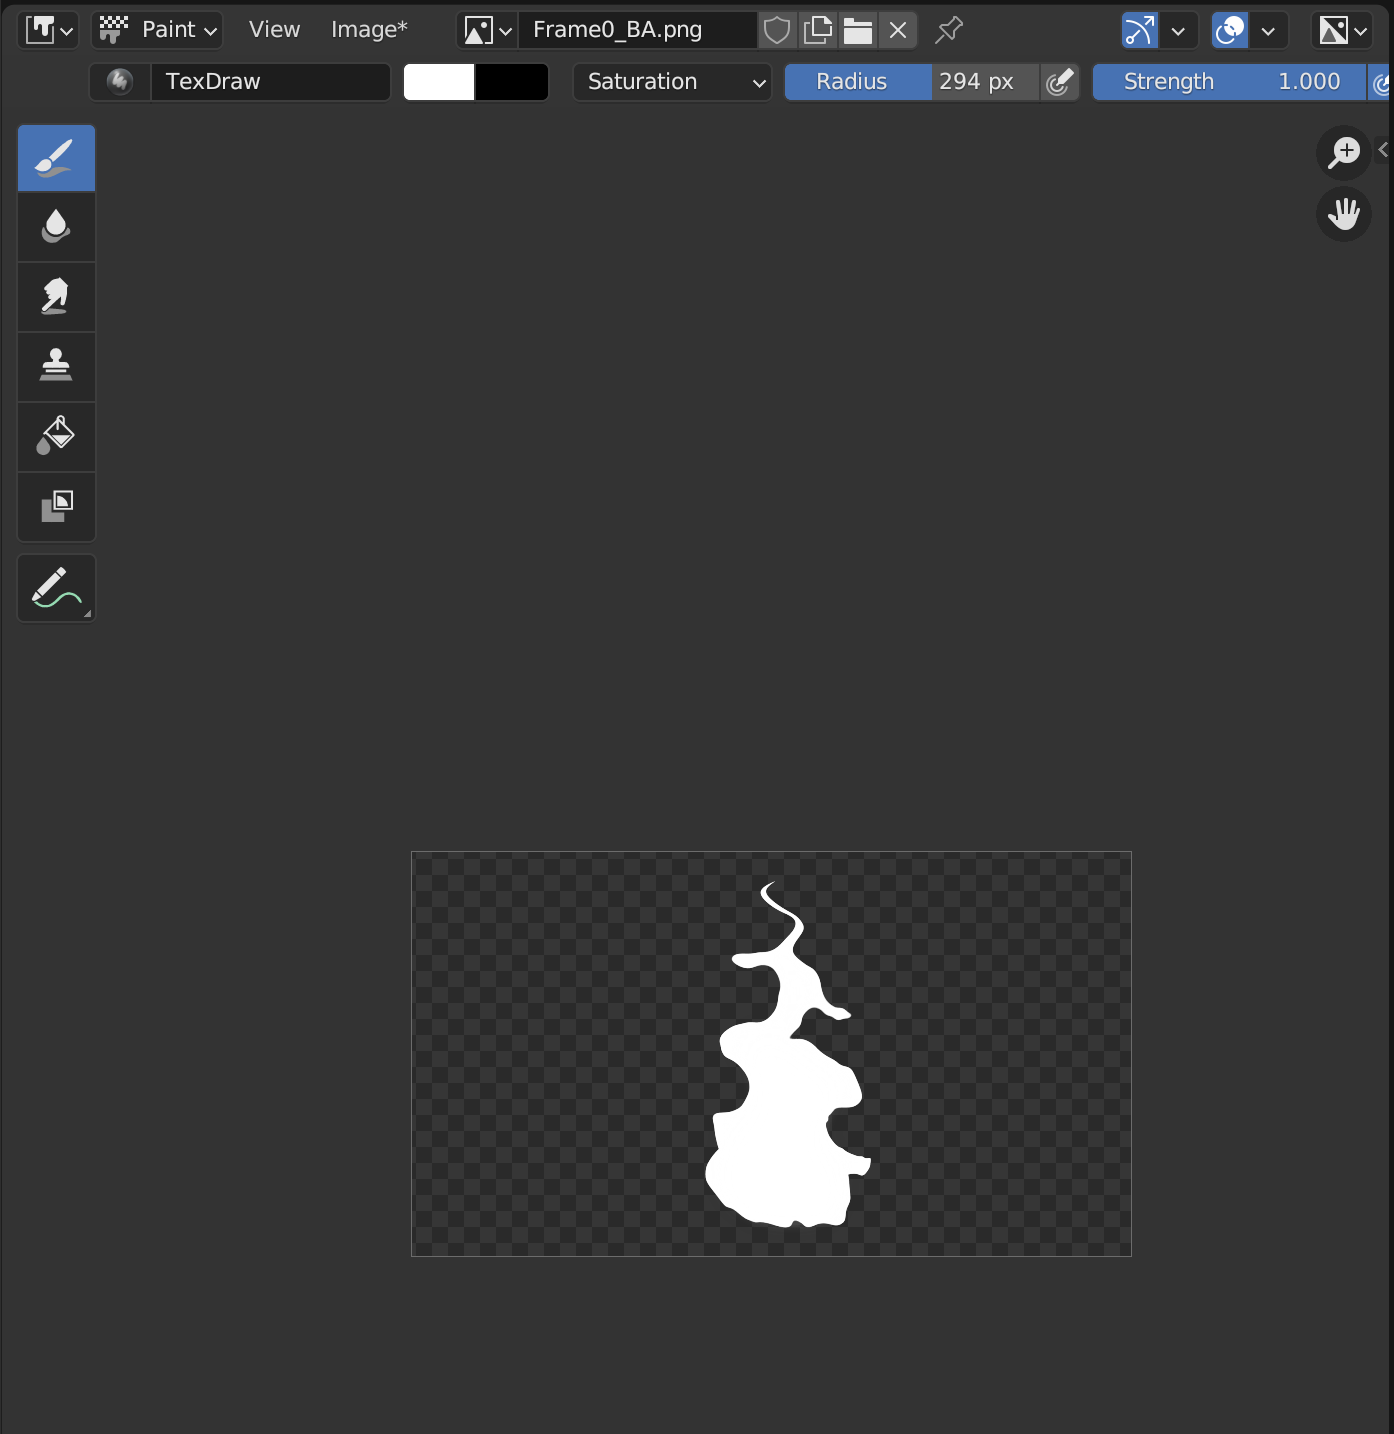The image size is (1394, 1434).
Task: Click the black secondary color swatch
Action: coord(512,82)
